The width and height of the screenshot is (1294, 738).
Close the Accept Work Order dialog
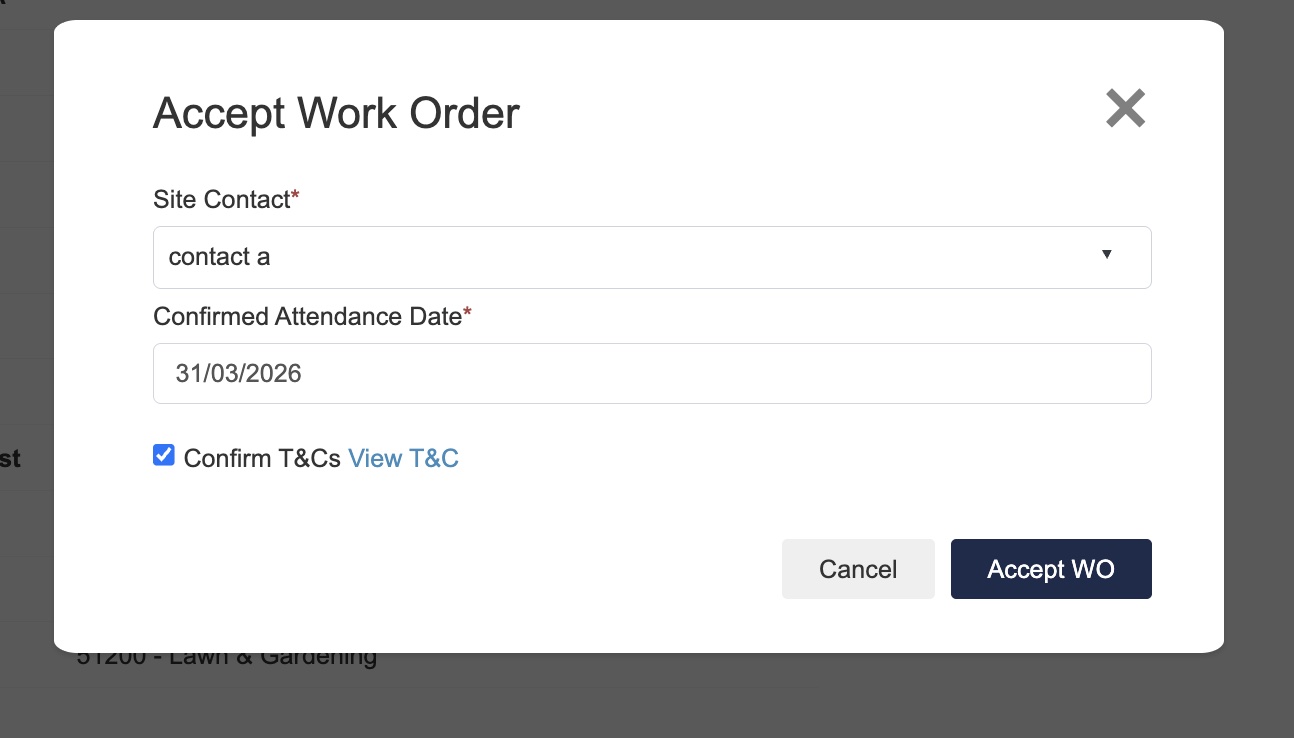click(x=1125, y=108)
